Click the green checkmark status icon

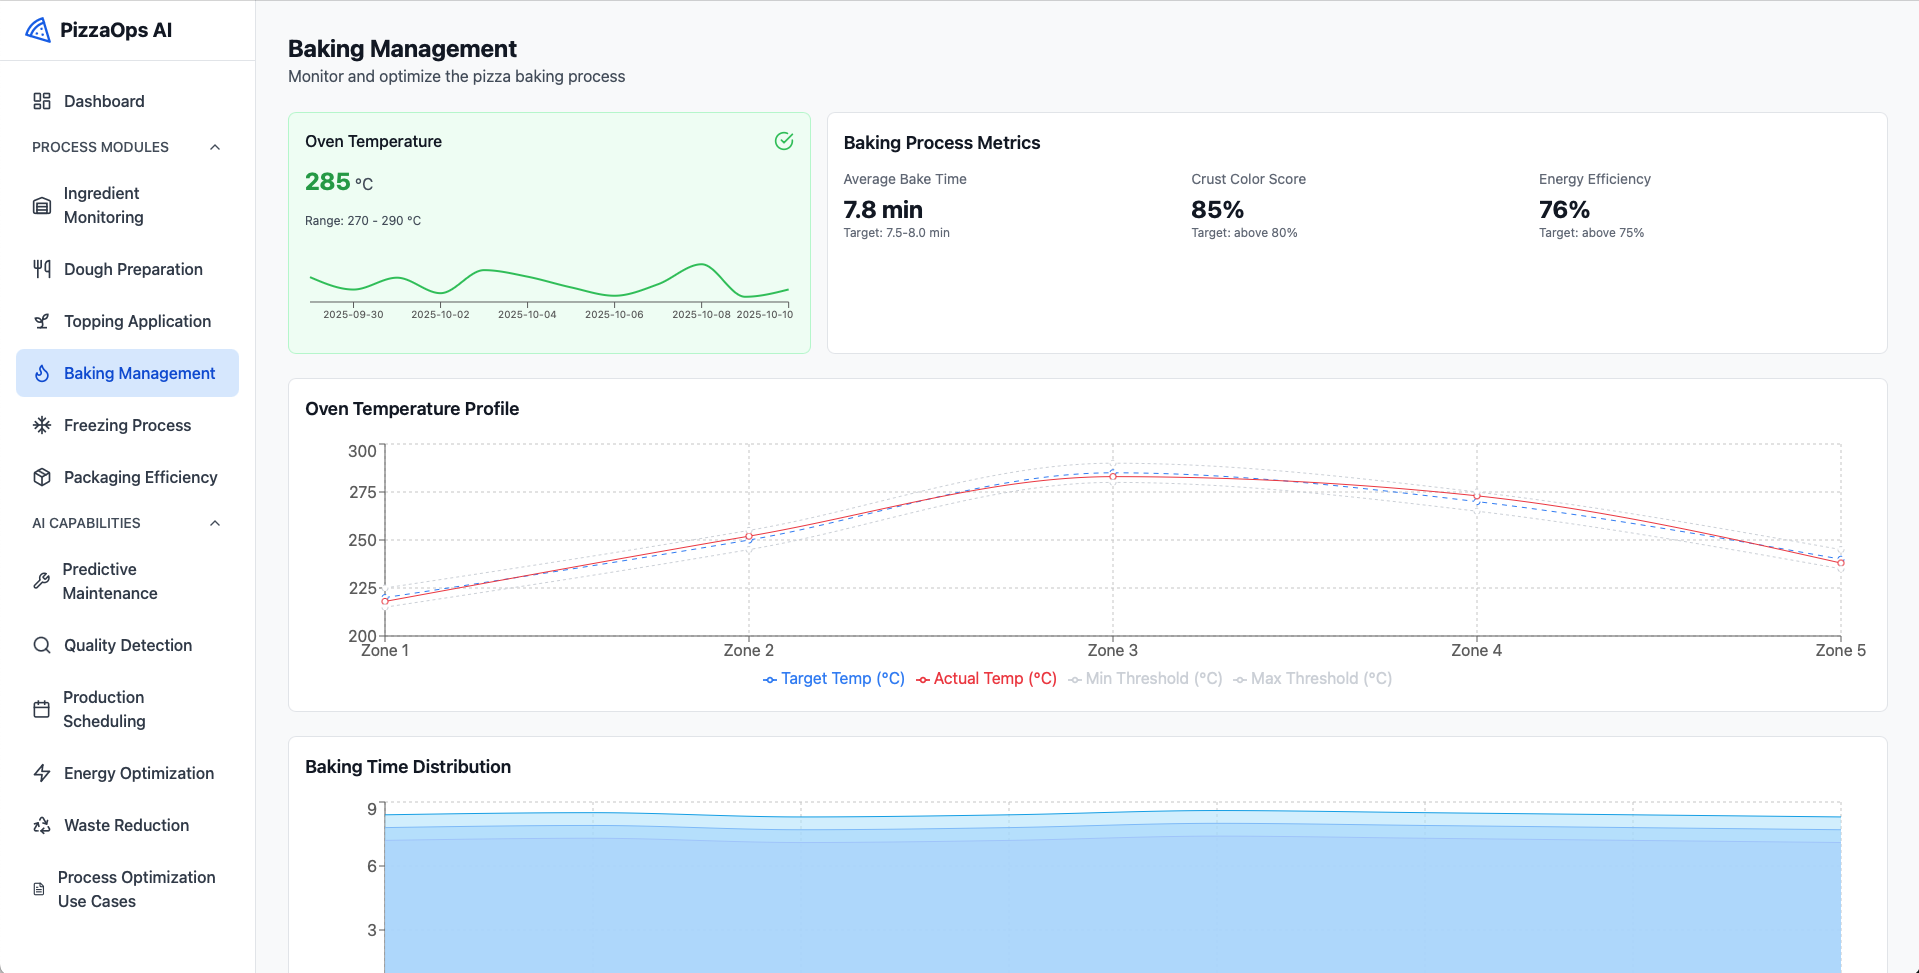coord(784,141)
